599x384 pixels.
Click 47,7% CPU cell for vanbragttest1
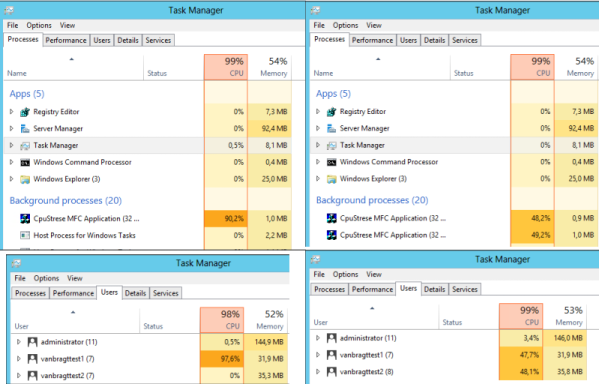[521, 355]
